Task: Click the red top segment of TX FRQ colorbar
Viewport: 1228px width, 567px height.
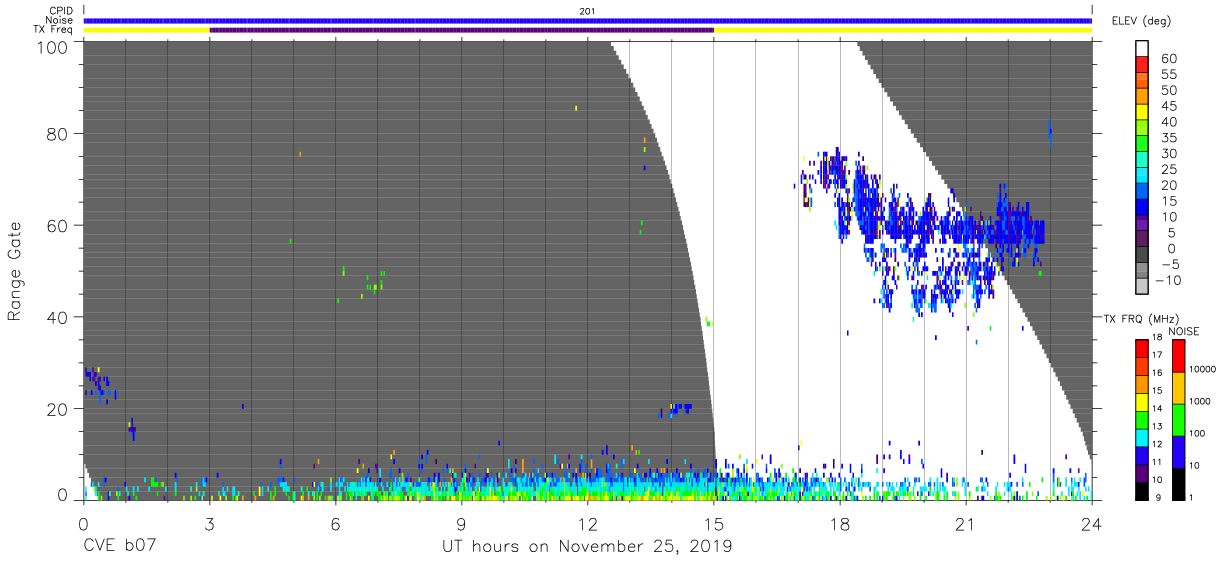Action: [x=1143, y=348]
